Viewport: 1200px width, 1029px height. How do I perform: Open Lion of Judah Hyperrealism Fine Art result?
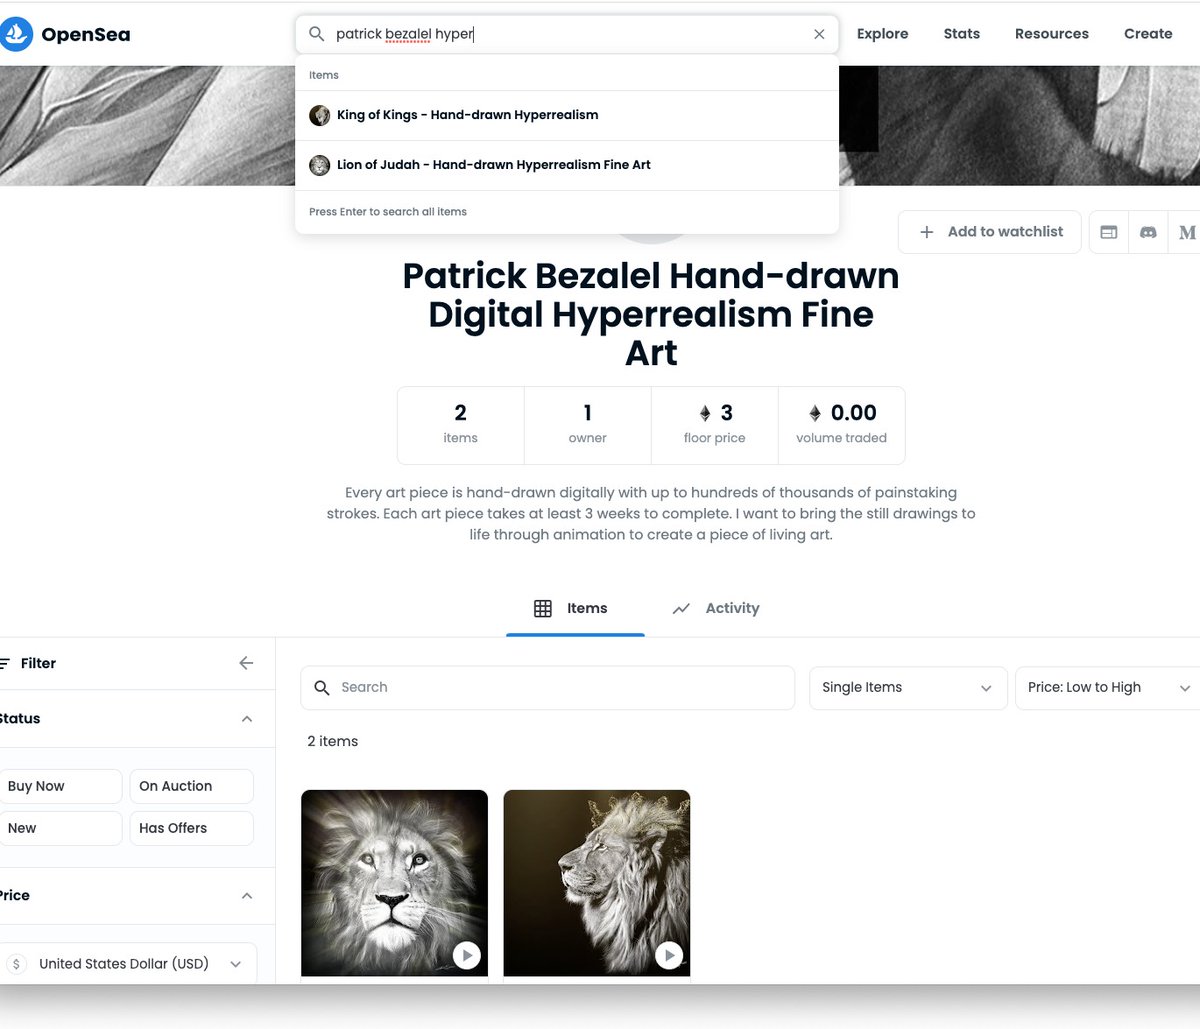(567, 165)
